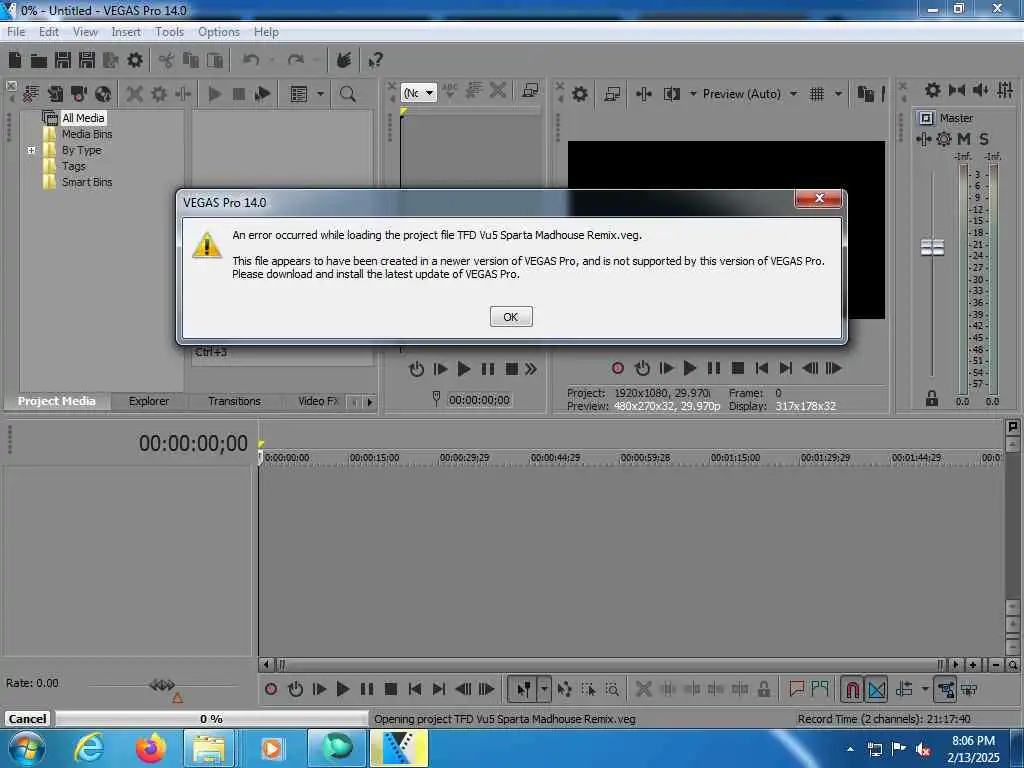This screenshot has width=1024, height=768.
Task: Click the main timeline Record button
Action: coord(271,689)
